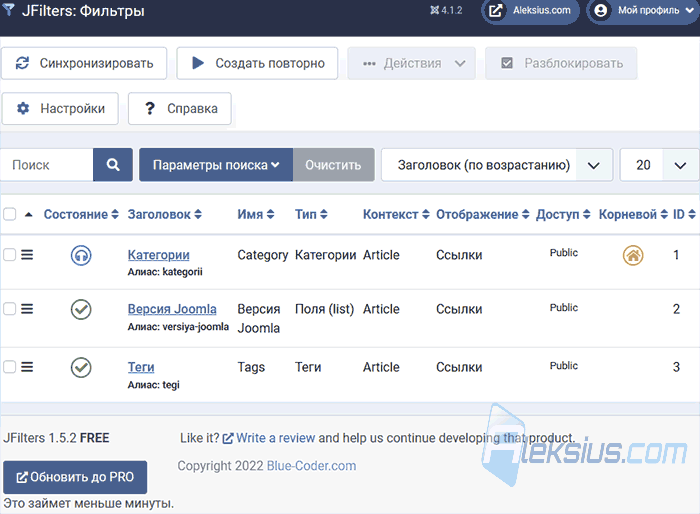
Task: Open the Заголовок (по возрастанию) sort dropdown
Action: coord(497,165)
